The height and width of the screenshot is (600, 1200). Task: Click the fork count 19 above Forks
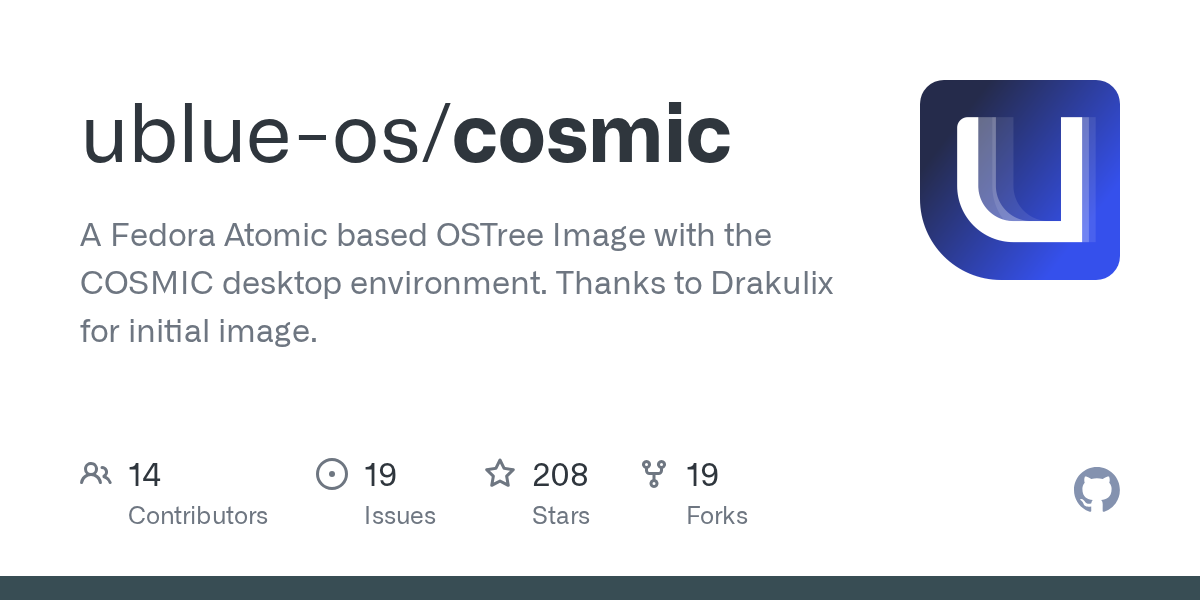[702, 475]
